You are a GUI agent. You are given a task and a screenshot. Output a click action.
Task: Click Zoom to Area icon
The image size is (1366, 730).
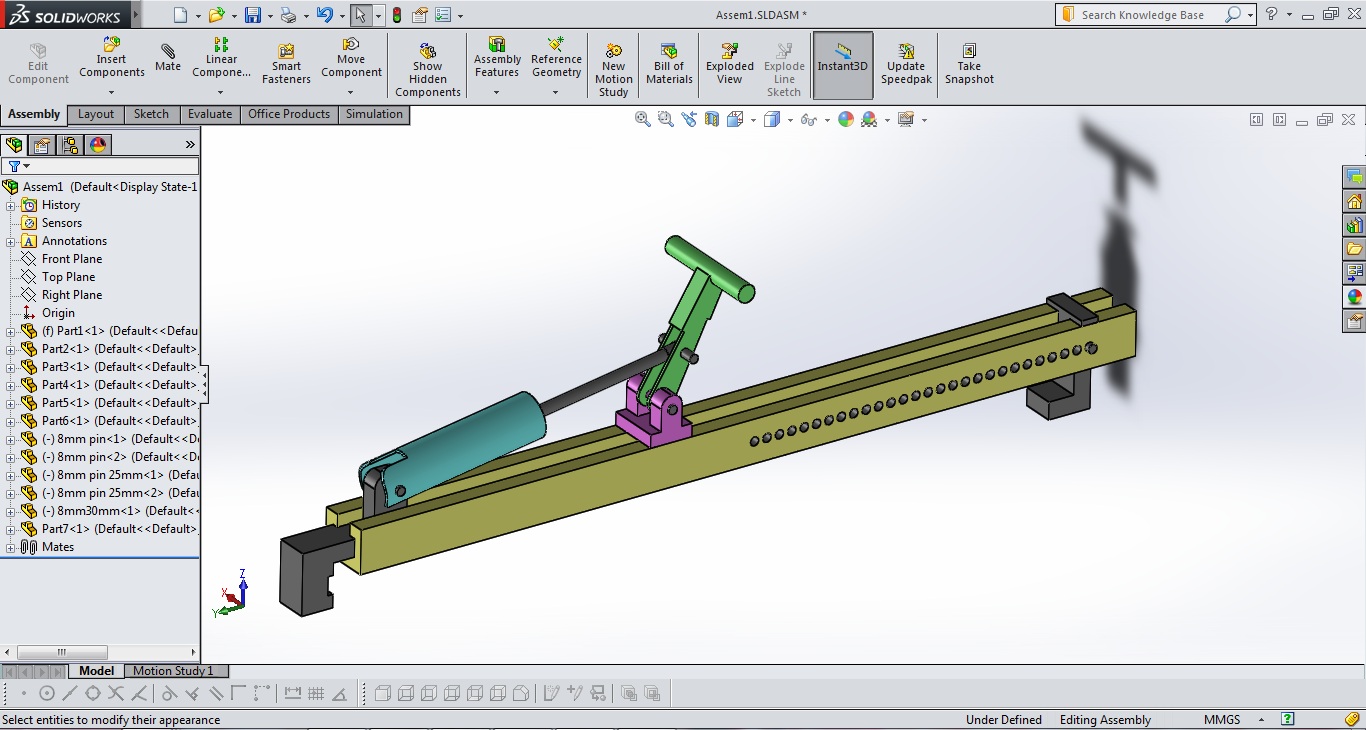click(x=666, y=119)
